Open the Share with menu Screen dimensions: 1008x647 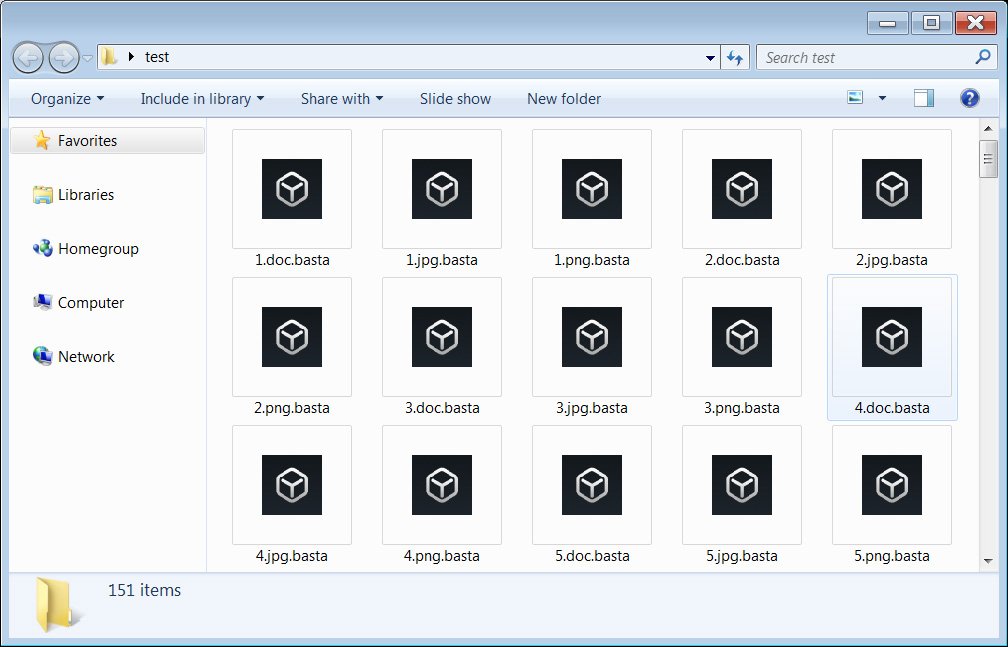tap(342, 98)
